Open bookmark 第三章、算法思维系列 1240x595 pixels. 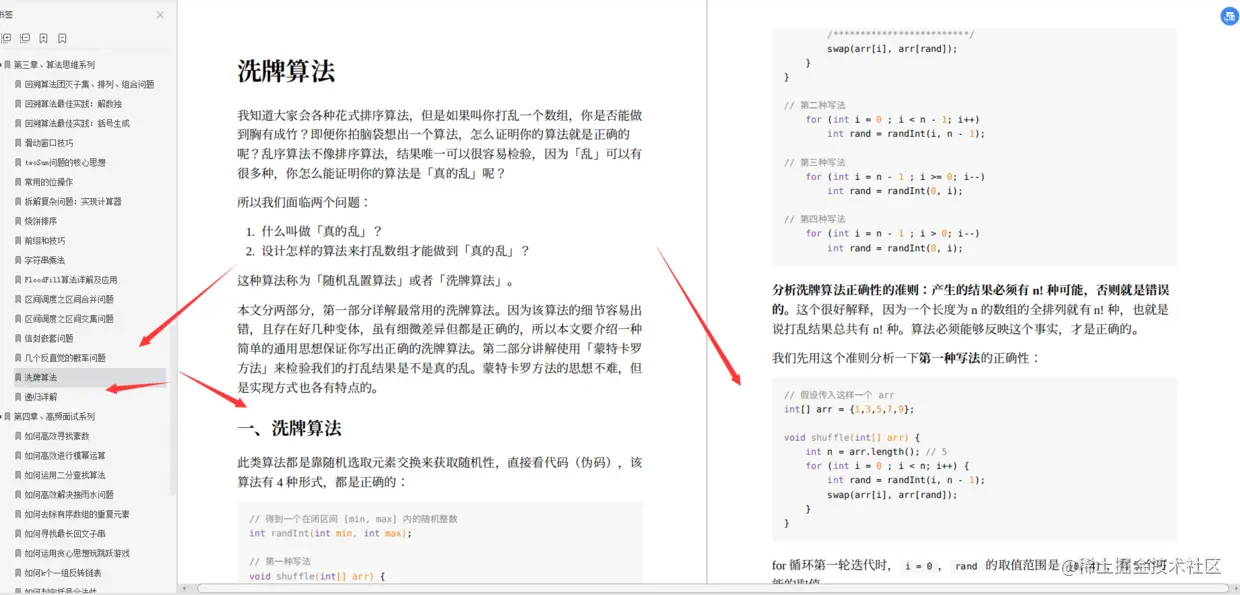click(x=54, y=64)
